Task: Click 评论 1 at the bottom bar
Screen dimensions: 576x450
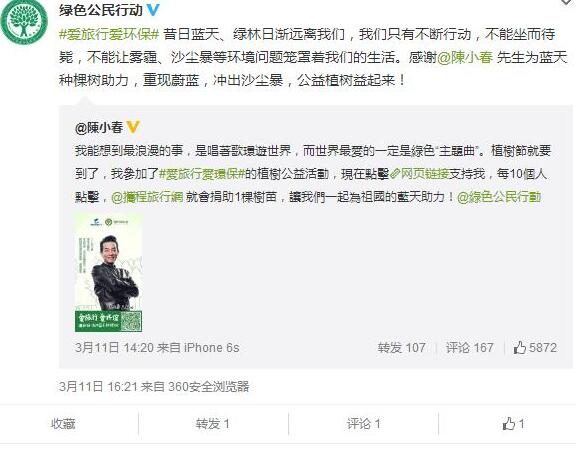Action: coord(363,424)
